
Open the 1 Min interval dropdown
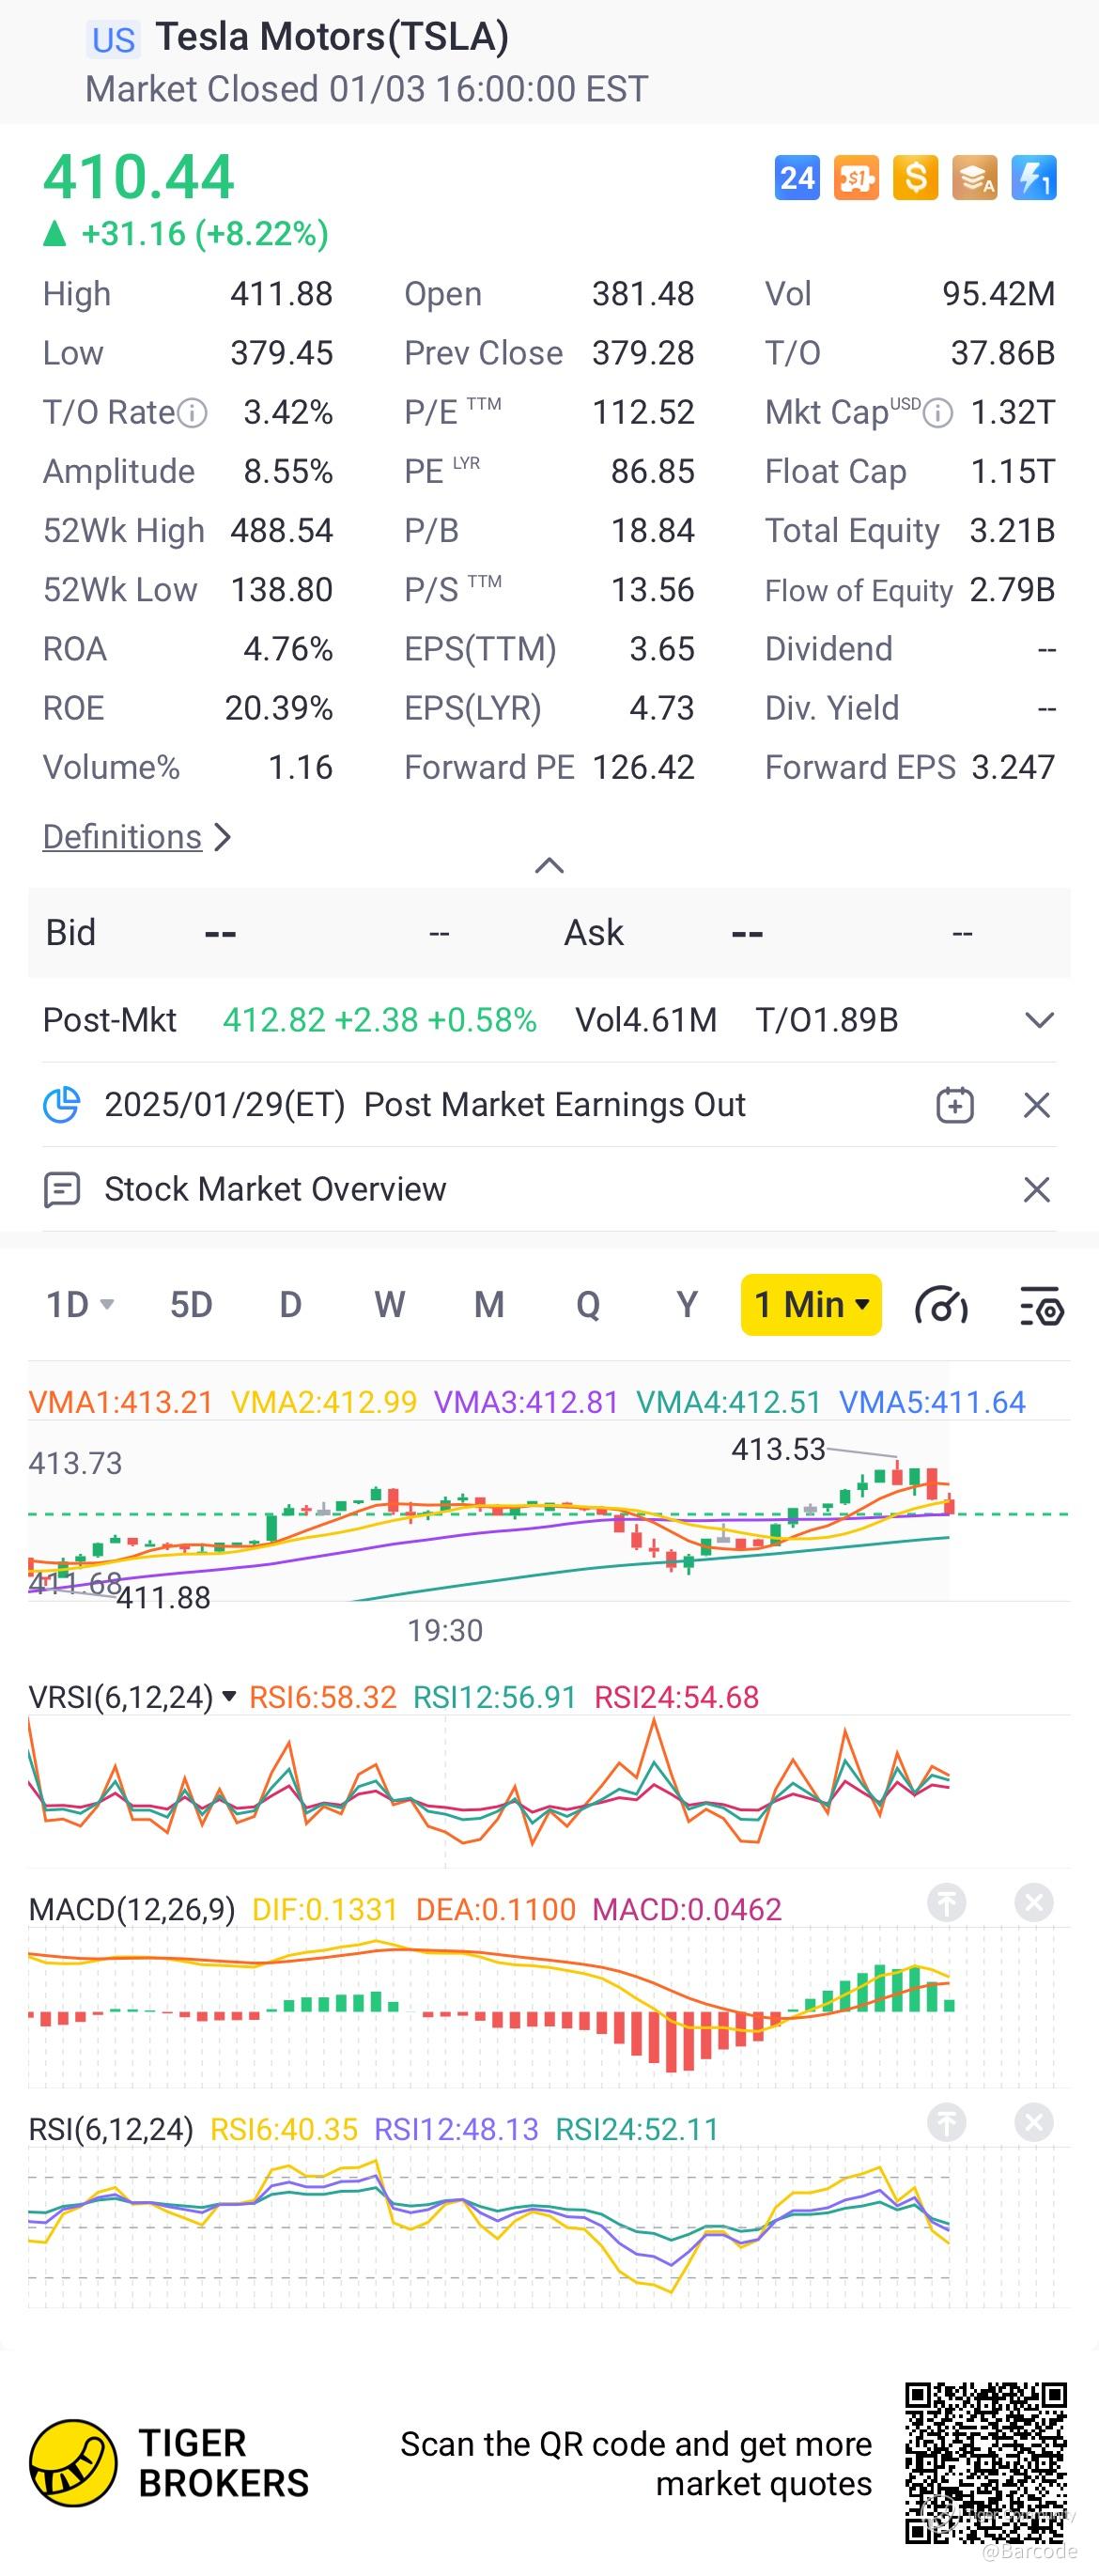[811, 1305]
